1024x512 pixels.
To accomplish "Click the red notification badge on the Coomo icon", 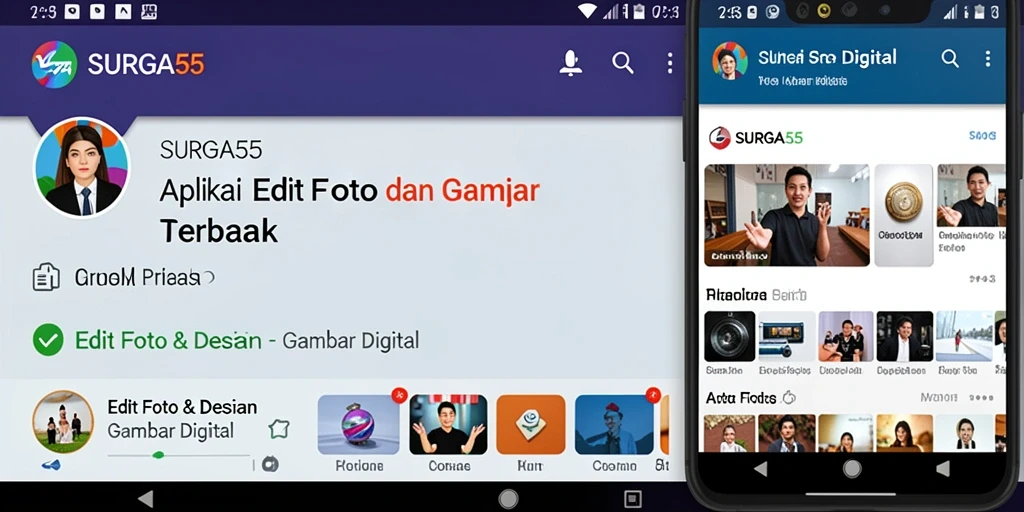I will point(652,395).
